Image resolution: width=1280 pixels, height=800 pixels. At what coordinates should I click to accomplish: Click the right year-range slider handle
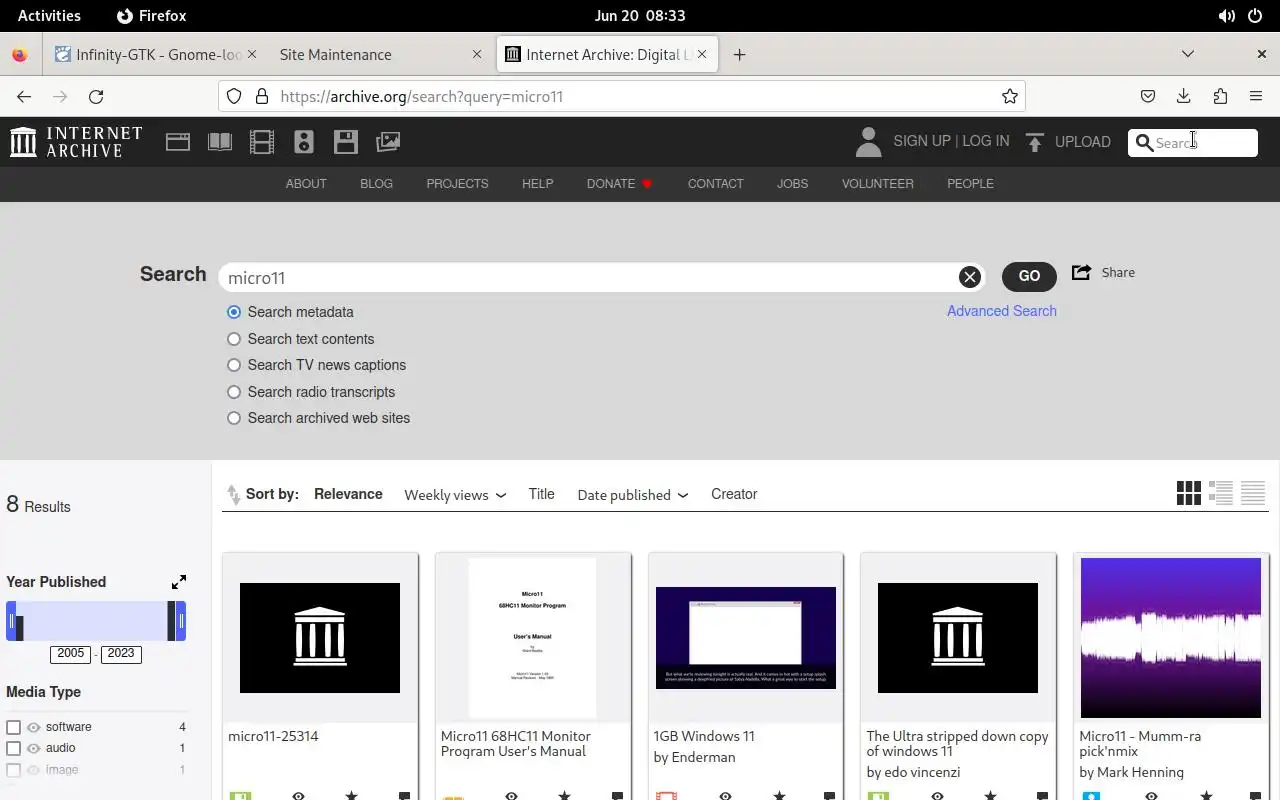[x=181, y=621]
